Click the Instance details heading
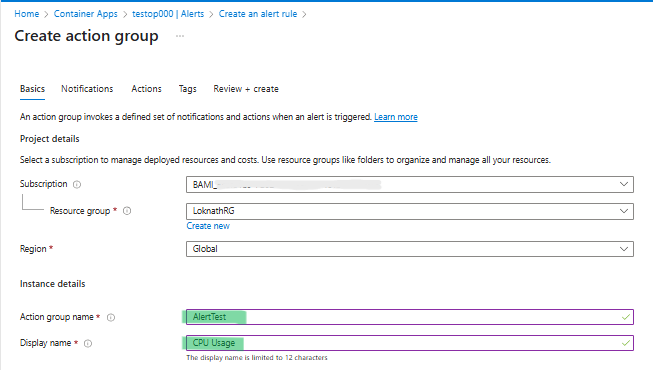Screen dimensions: 653x370 tap(52, 284)
